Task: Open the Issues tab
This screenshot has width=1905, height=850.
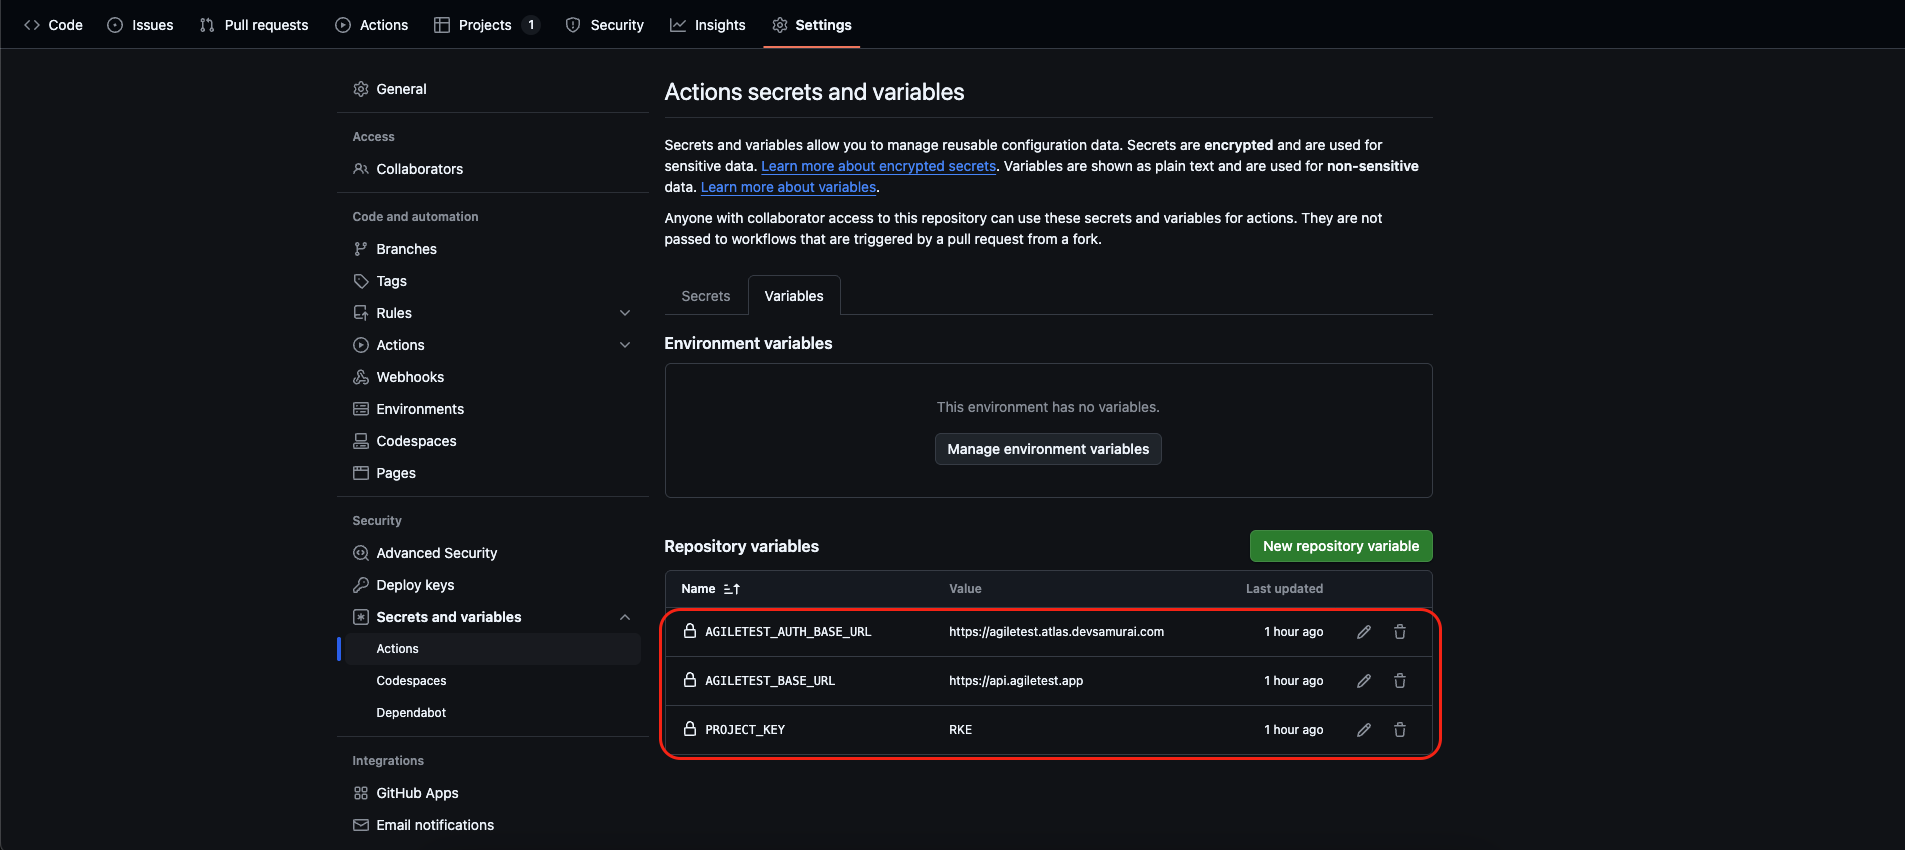Action: [x=140, y=25]
